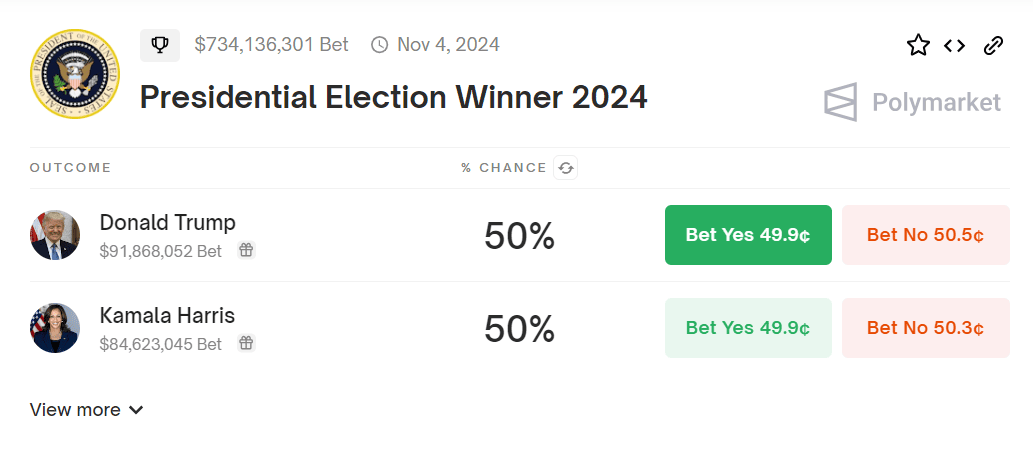This screenshot has height=457, width=1033.
Task: Click Bet Yes 49.9¢ for Trump
Action: 748,235
